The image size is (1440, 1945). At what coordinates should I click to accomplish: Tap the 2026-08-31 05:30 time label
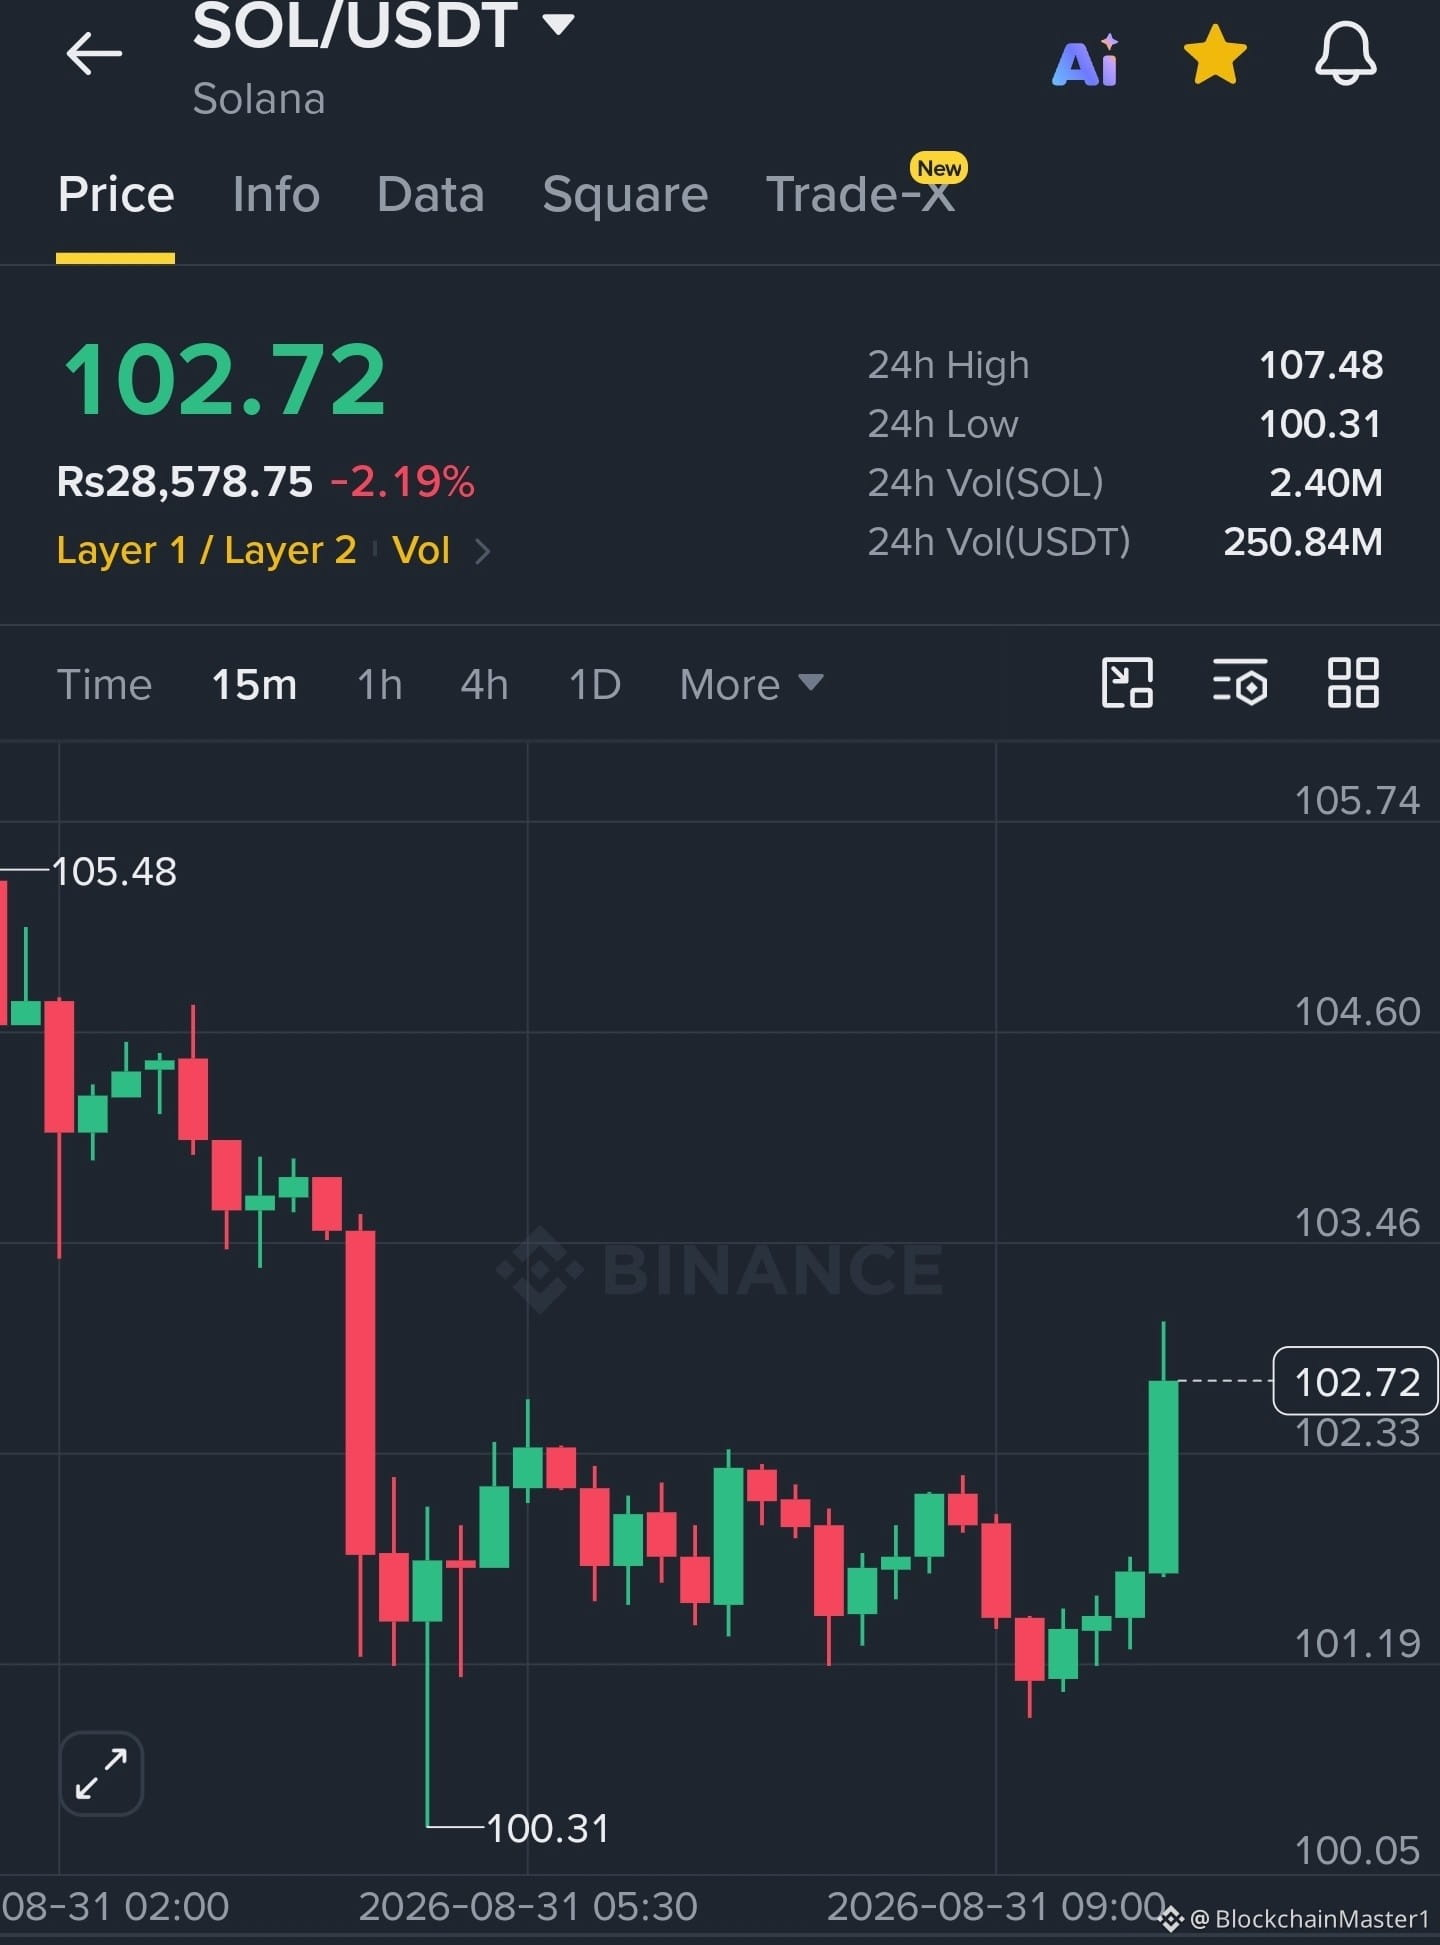(528, 1907)
